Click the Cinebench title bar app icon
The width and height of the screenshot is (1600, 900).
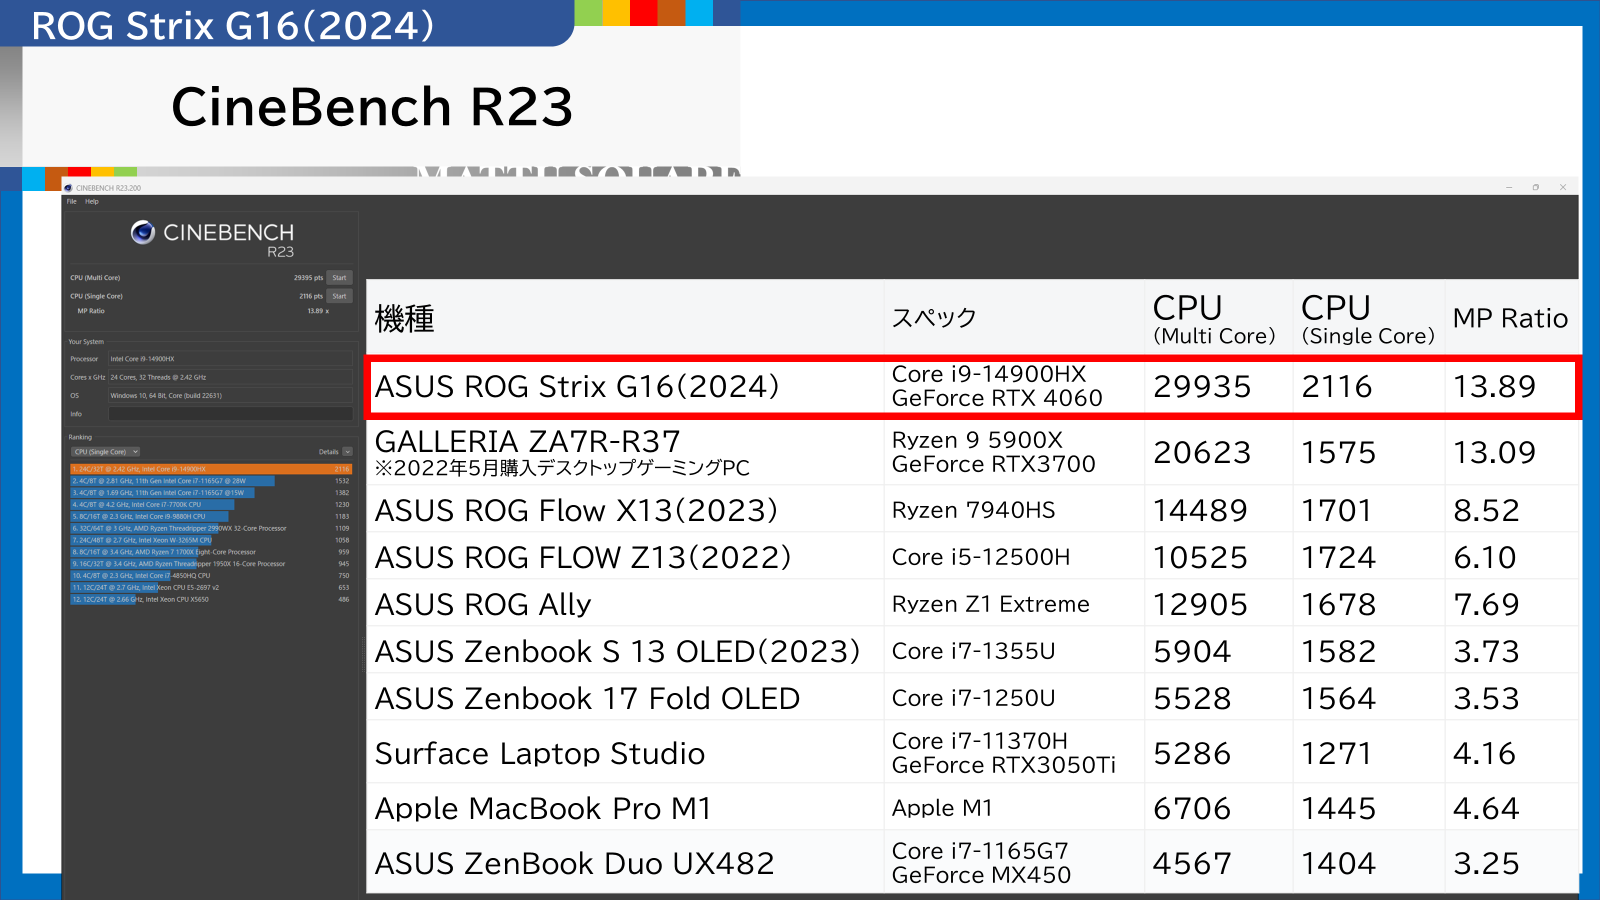pos(68,188)
